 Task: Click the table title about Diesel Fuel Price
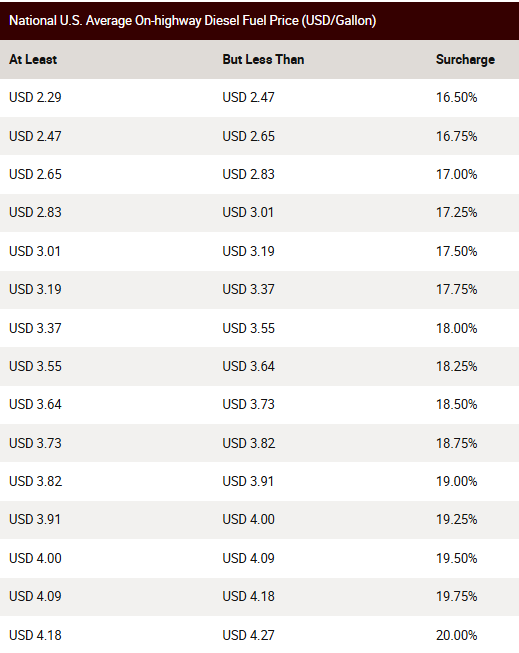point(192,20)
